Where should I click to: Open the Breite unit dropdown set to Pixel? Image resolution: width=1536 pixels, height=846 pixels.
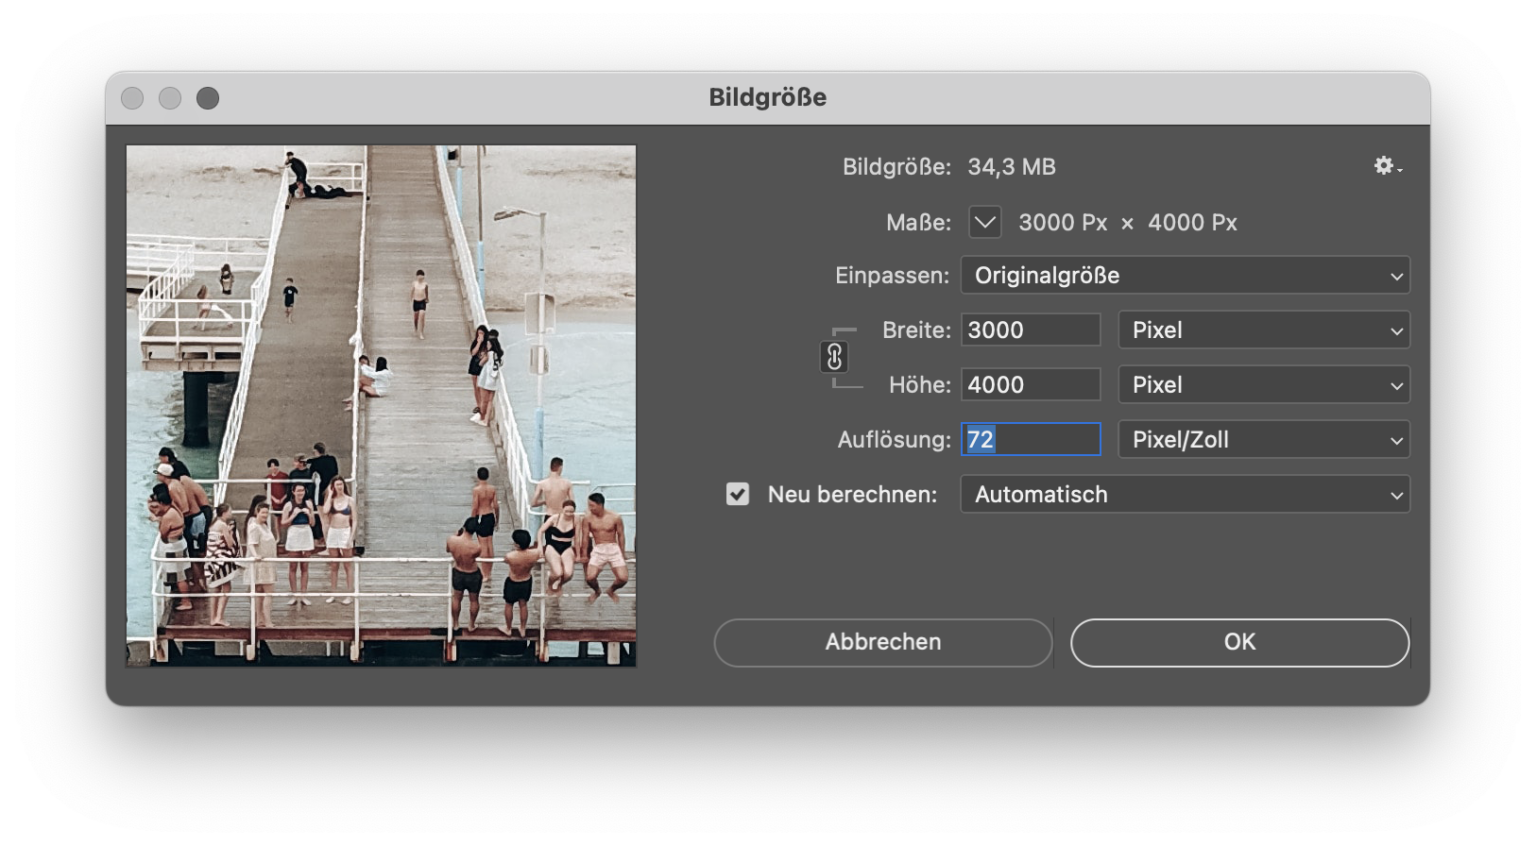coord(1263,330)
